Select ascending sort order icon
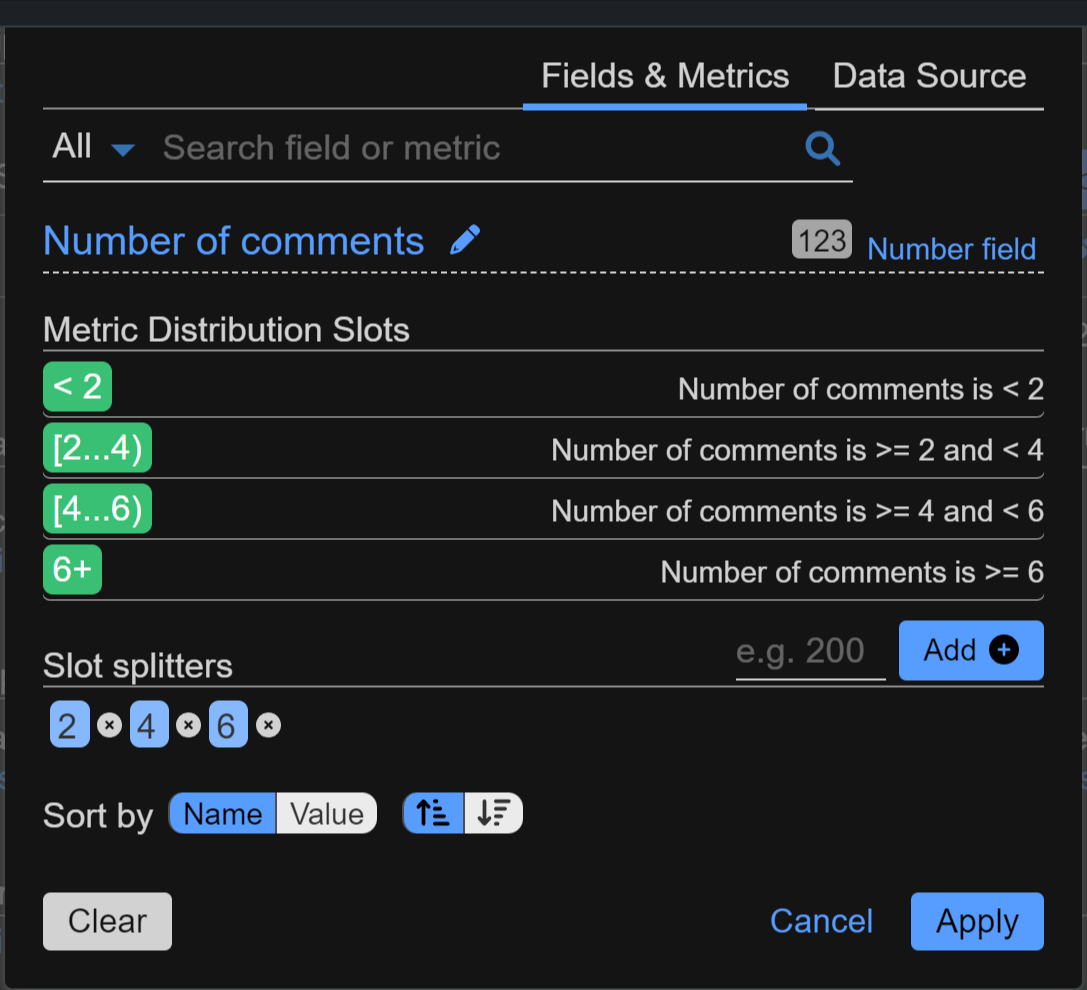 pyautogui.click(x=433, y=814)
